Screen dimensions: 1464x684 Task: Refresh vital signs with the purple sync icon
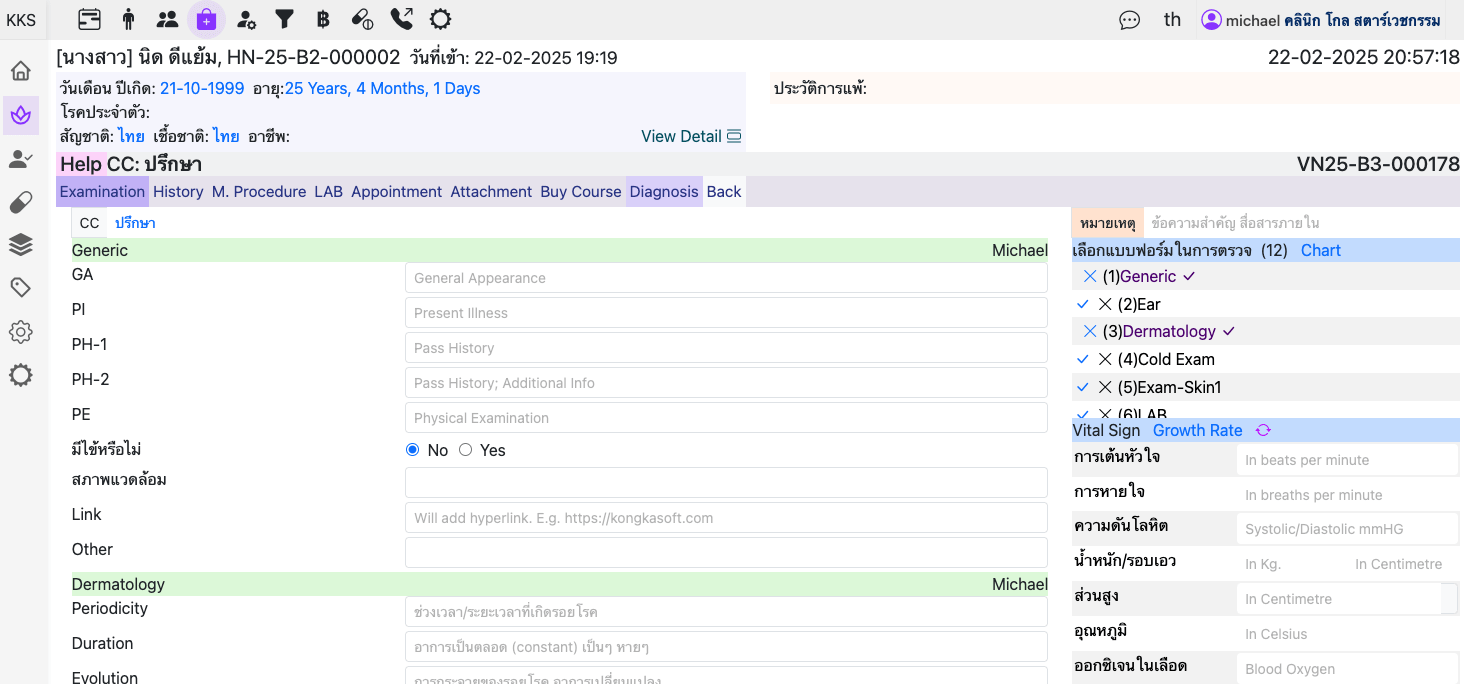(1263, 431)
